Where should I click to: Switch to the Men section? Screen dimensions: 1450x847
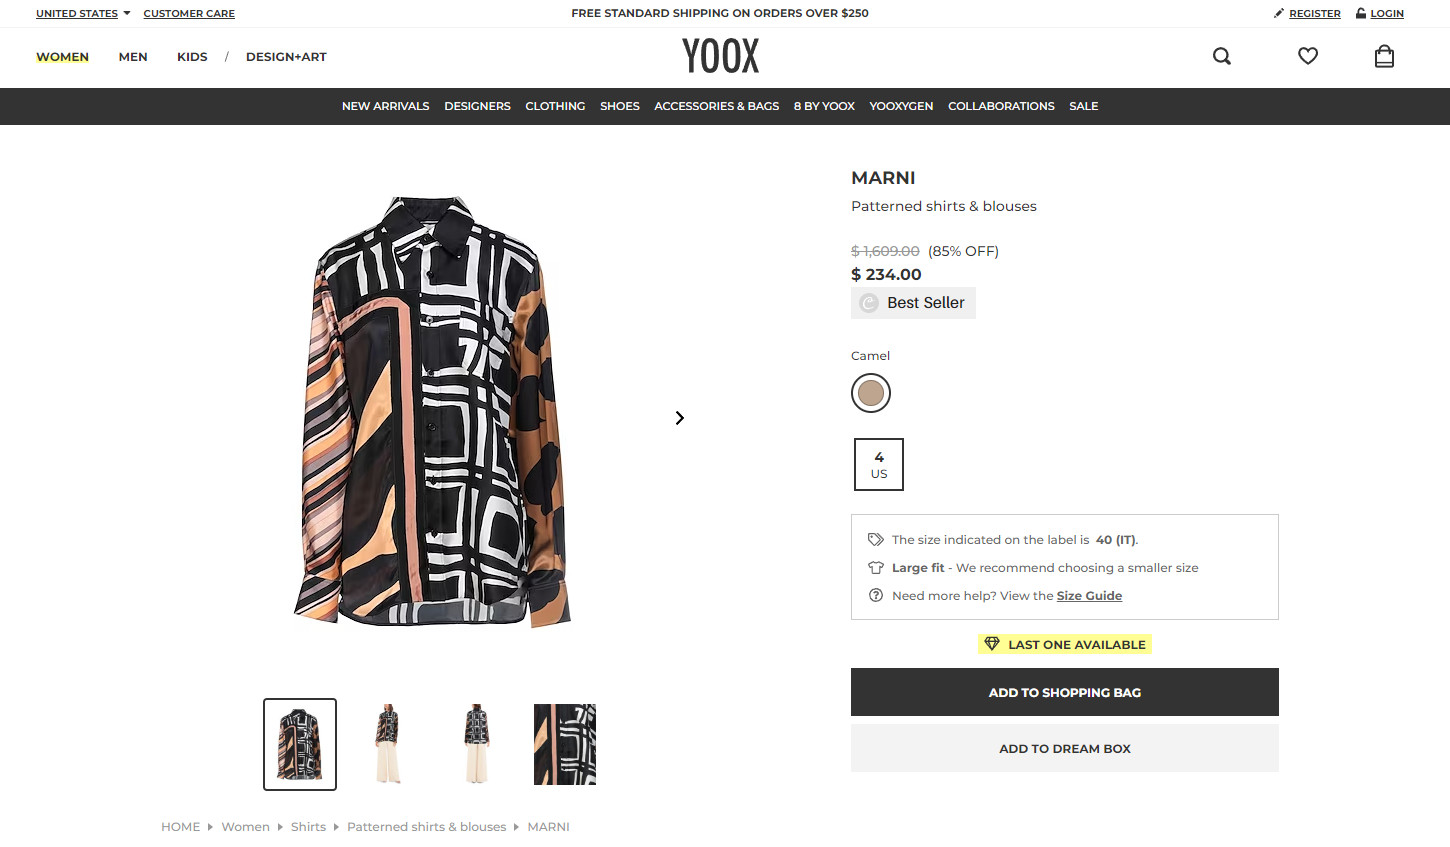coord(133,57)
